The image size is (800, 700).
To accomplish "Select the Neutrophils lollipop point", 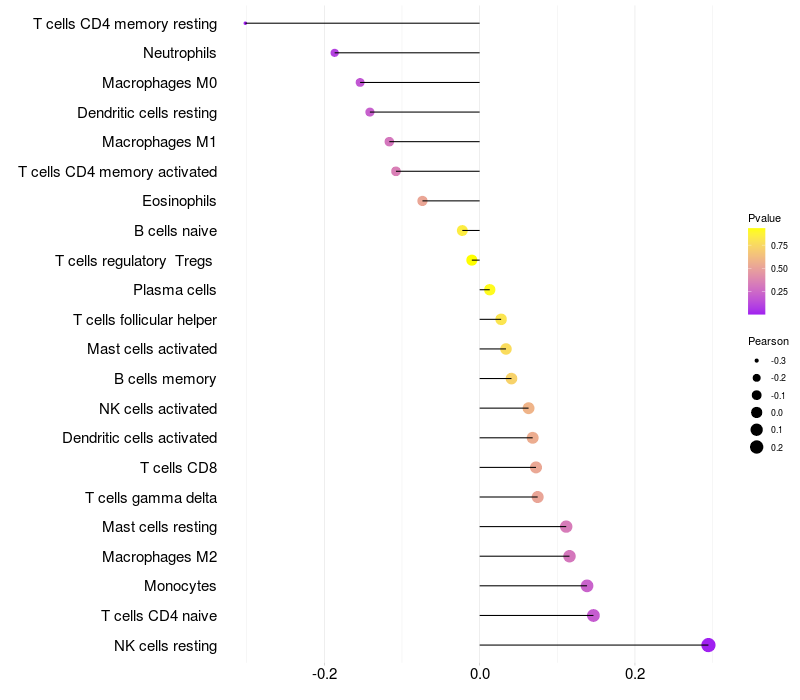I will 335,53.
